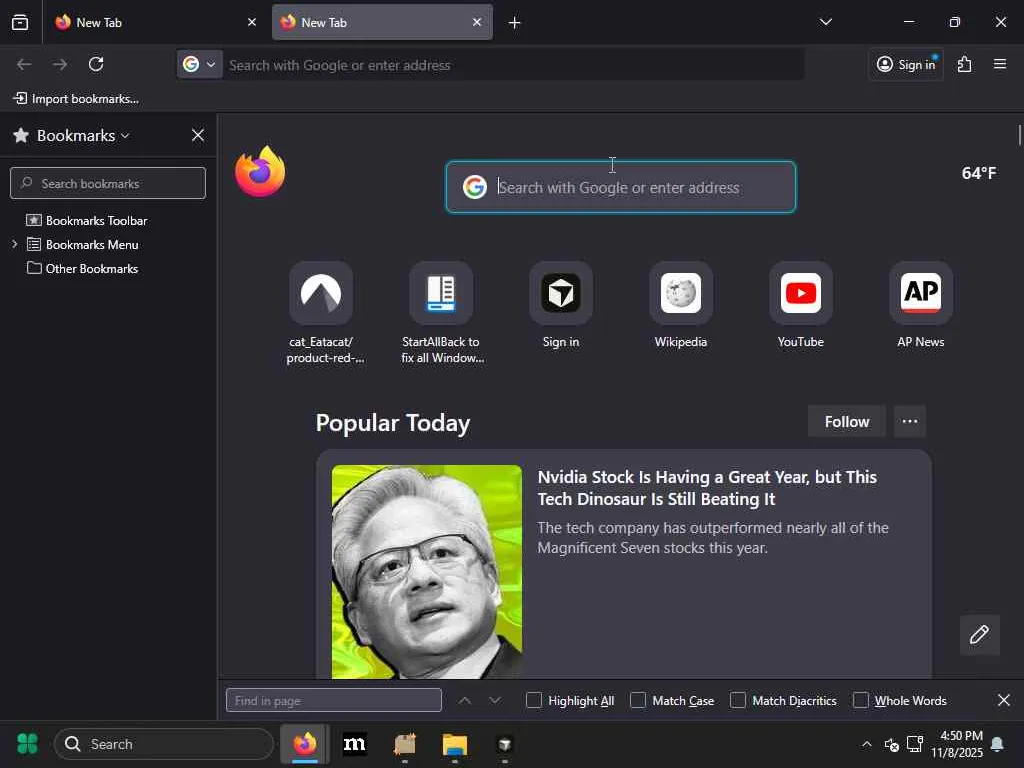Open the search engine dropdown in the address bar

(x=199, y=64)
